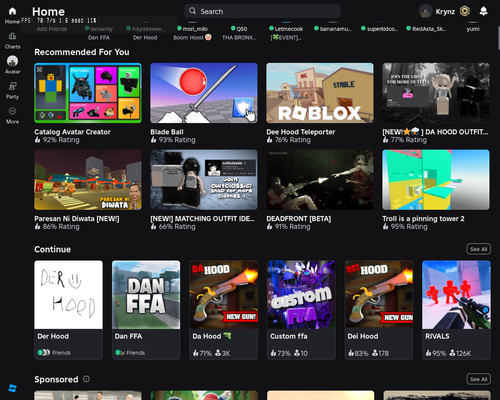
Task: Click Add Friends link
Action: 52,29
